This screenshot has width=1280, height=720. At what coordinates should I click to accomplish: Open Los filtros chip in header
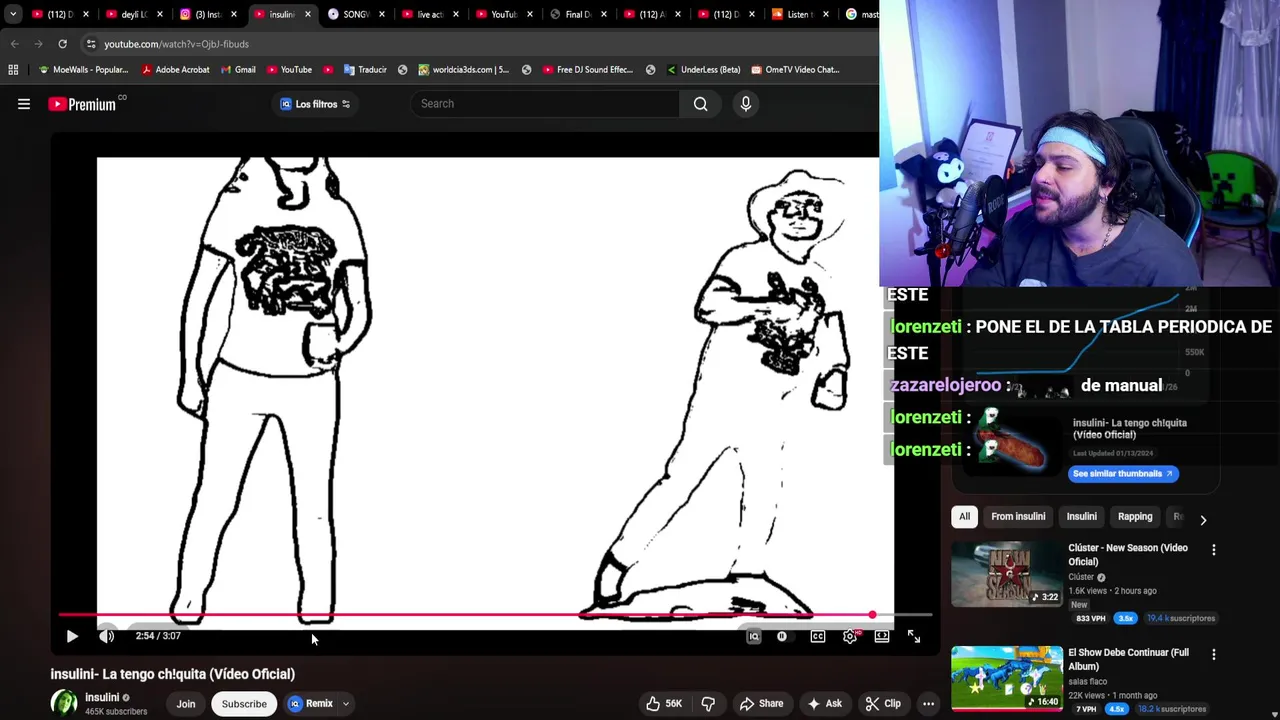(x=315, y=104)
